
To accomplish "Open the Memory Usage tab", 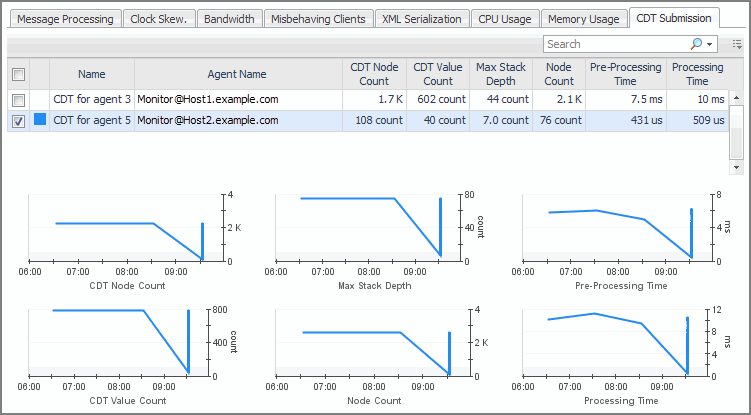I will click(x=584, y=19).
